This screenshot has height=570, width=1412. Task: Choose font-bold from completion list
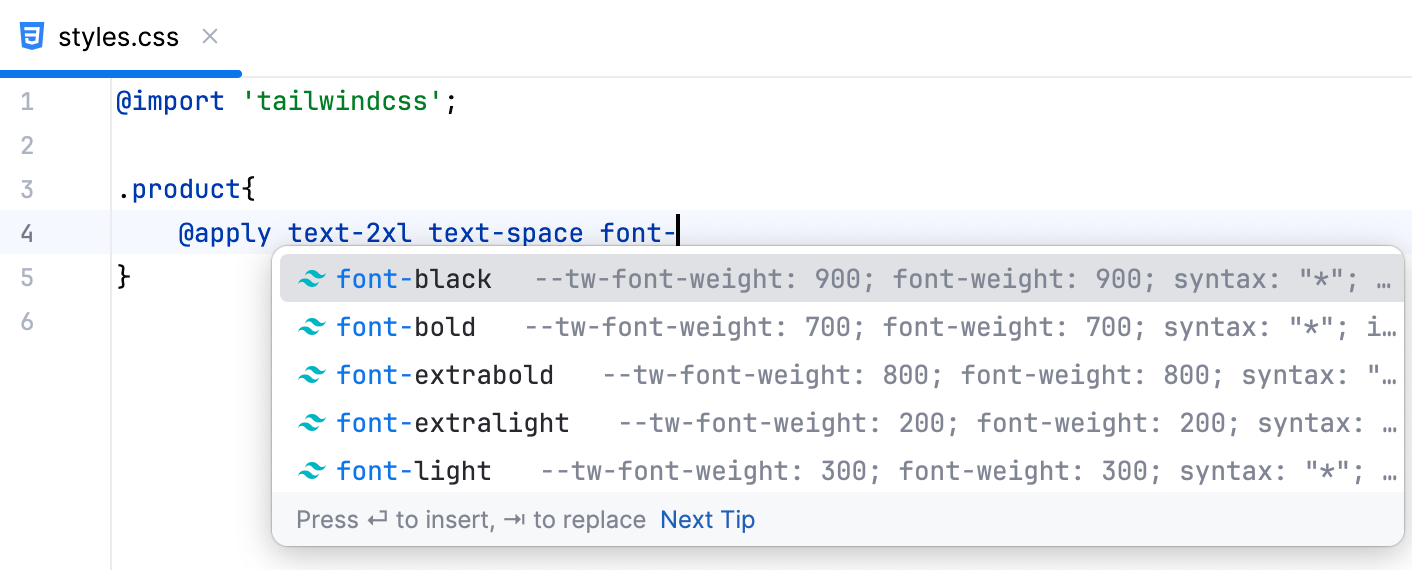coord(406,327)
